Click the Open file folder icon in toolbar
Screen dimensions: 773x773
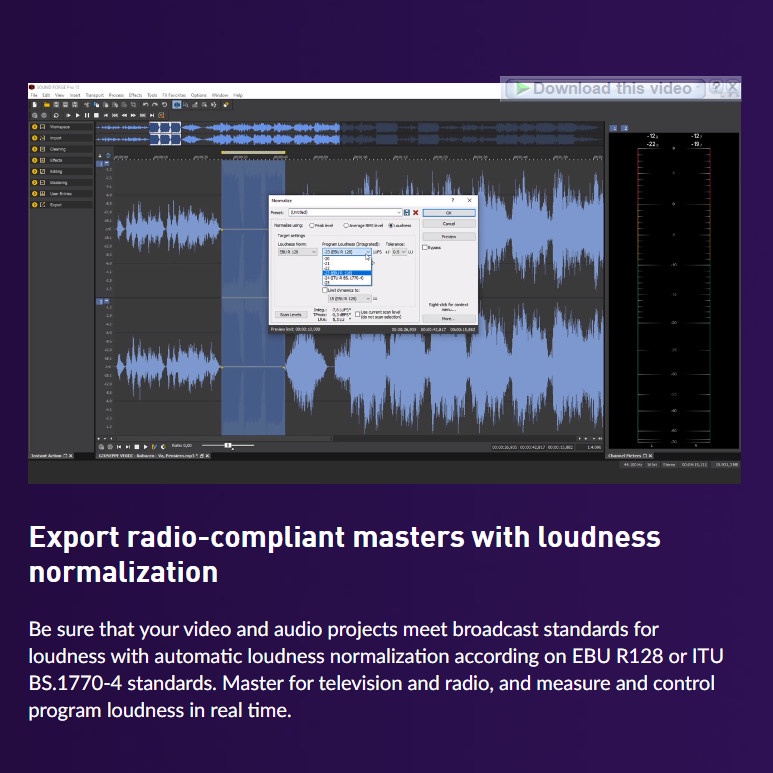[46, 104]
